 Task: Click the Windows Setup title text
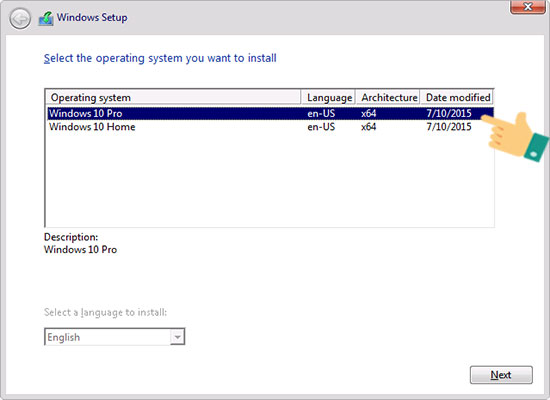click(92, 18)
